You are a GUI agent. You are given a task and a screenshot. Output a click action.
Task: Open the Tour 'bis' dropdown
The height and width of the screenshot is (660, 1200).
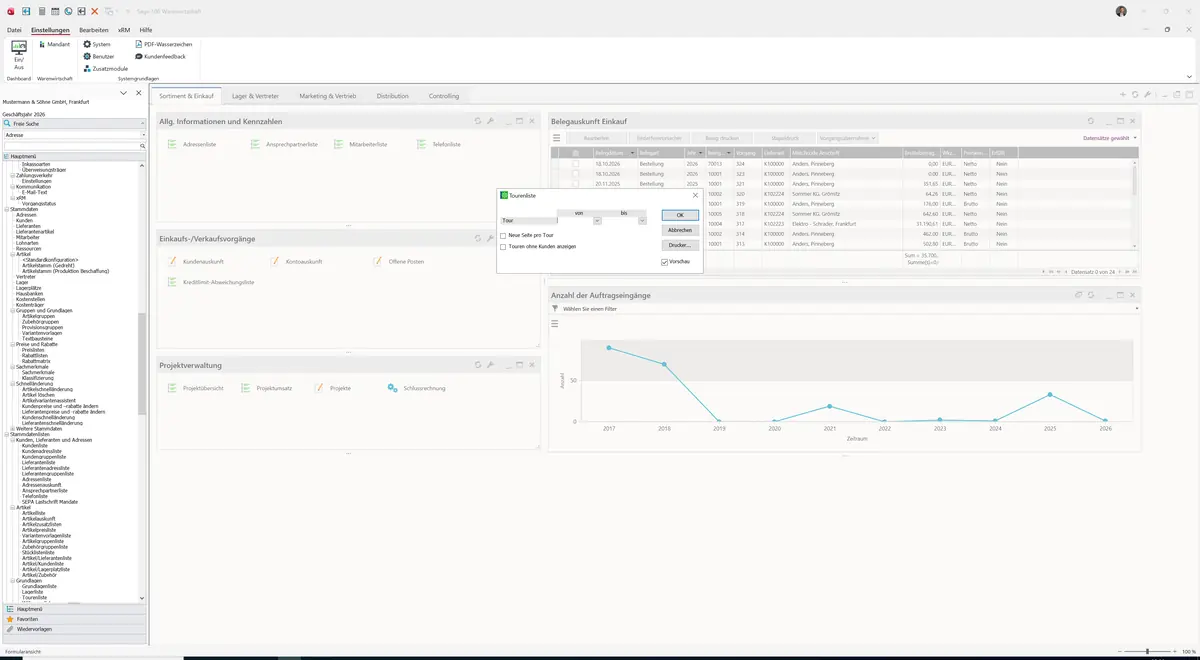(x=642, y=220)
